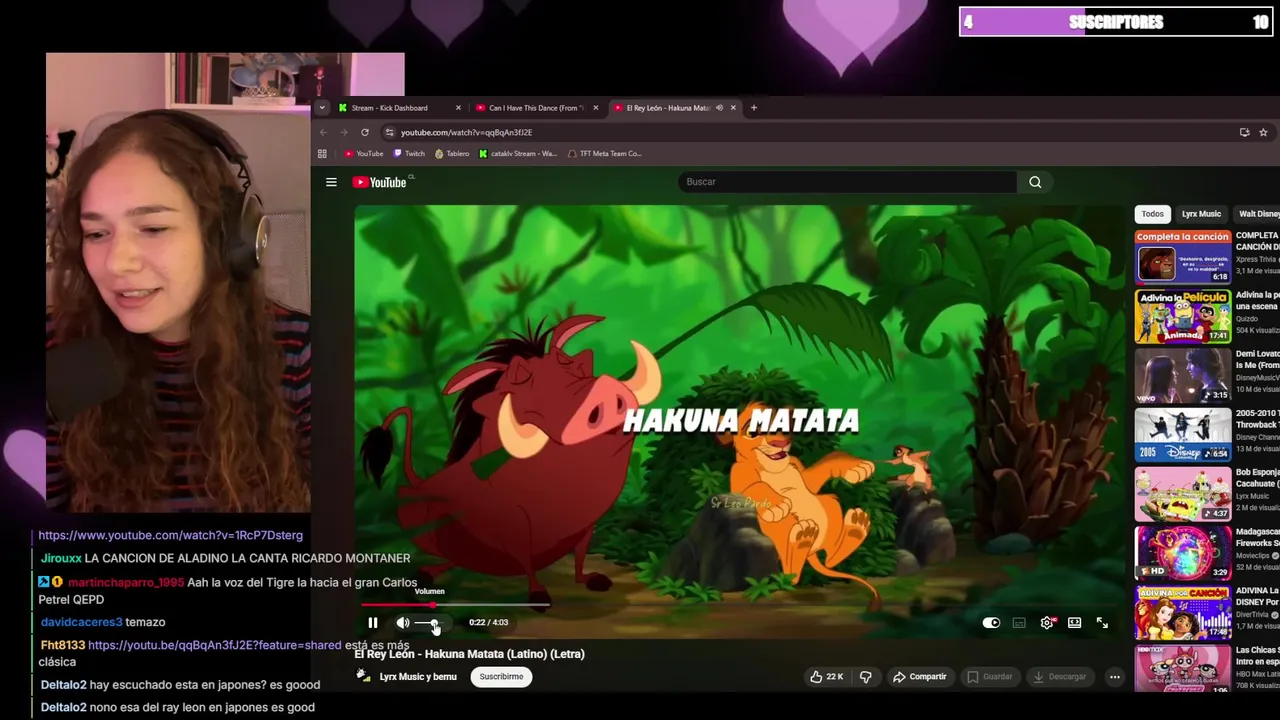Screen dimensions: 1280x720
Task: Switch to the Stream - Kick Dashboard tab
Action: [390, 108]
